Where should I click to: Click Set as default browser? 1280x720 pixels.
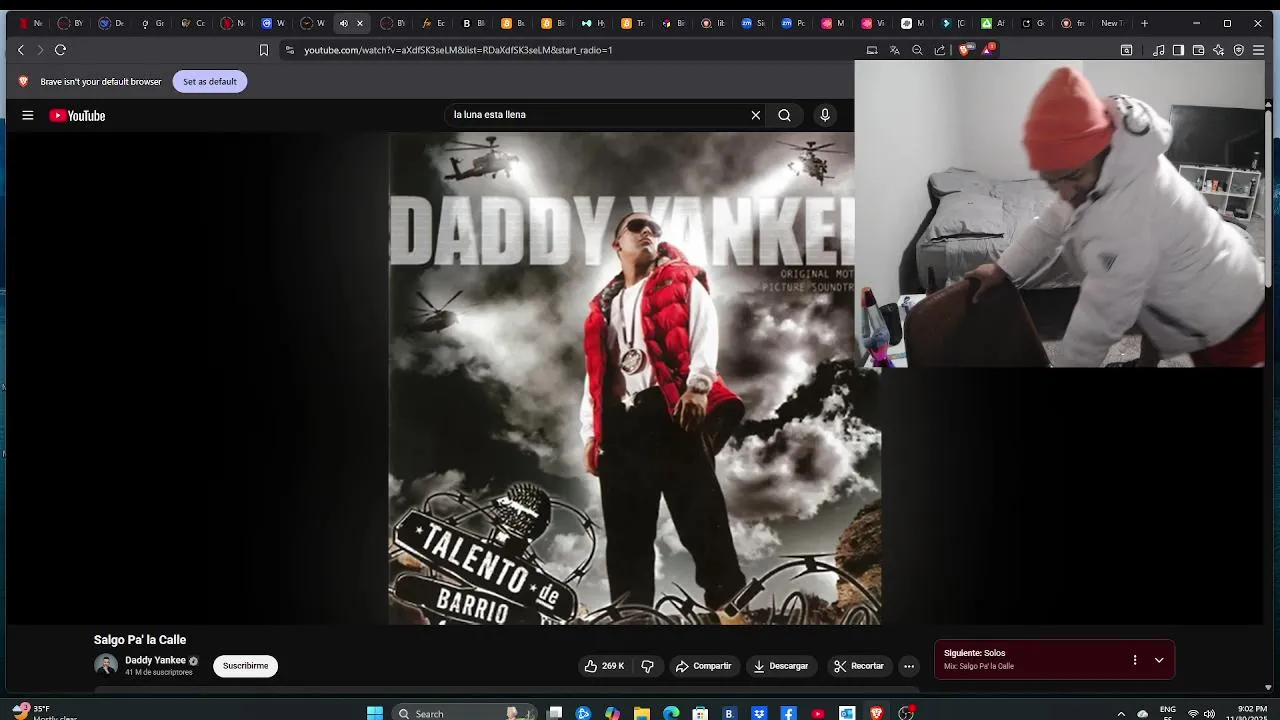tap(210, 82)
